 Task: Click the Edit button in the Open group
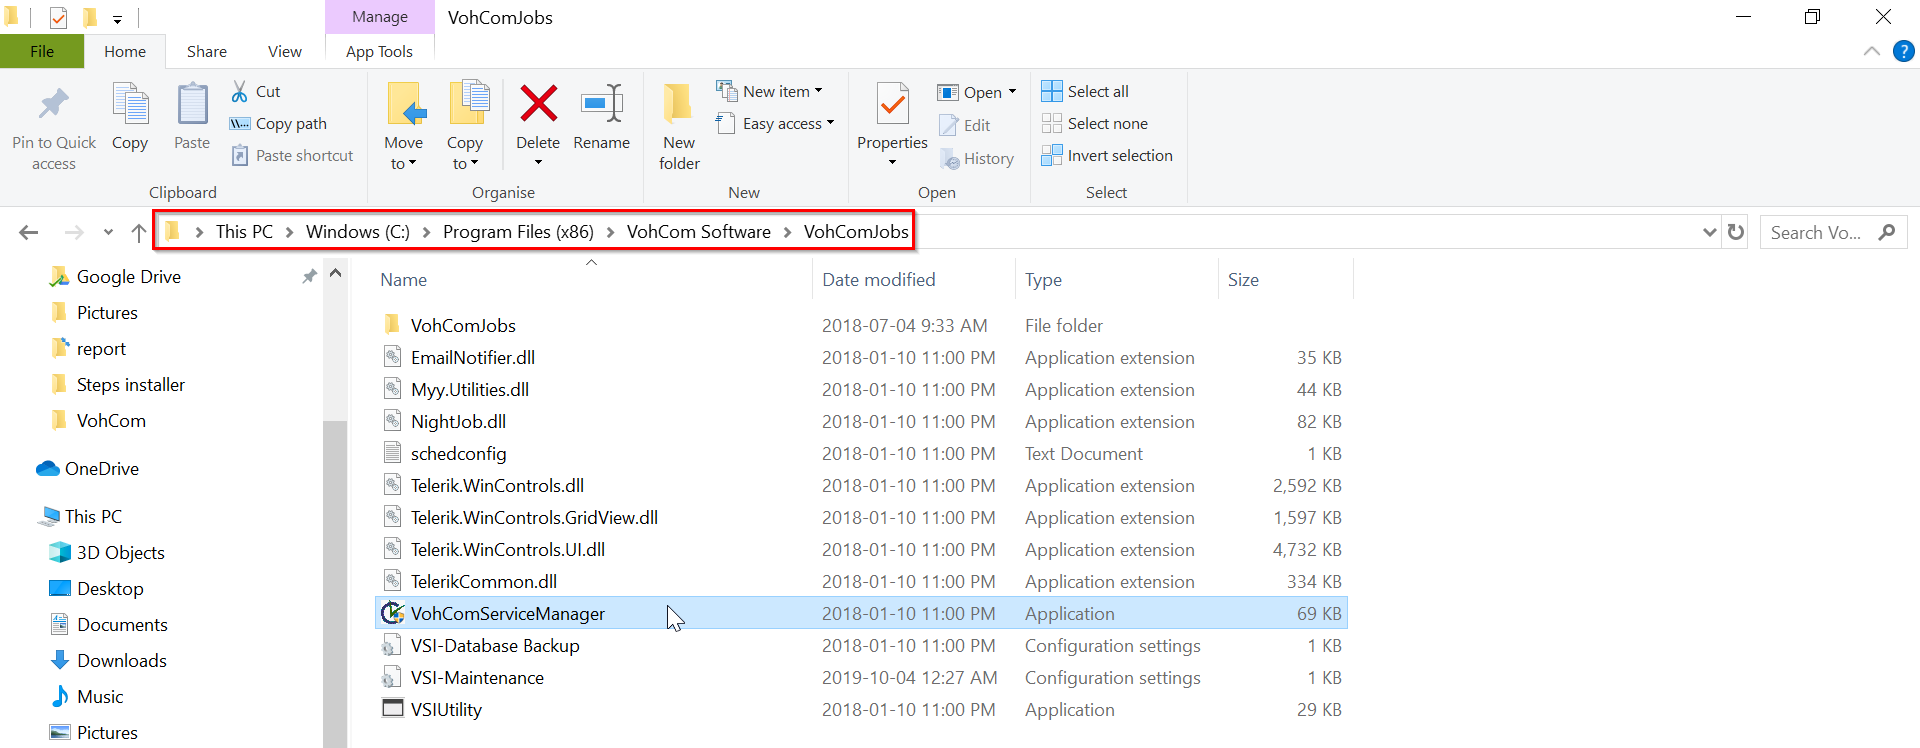click(x=965, y=125)
